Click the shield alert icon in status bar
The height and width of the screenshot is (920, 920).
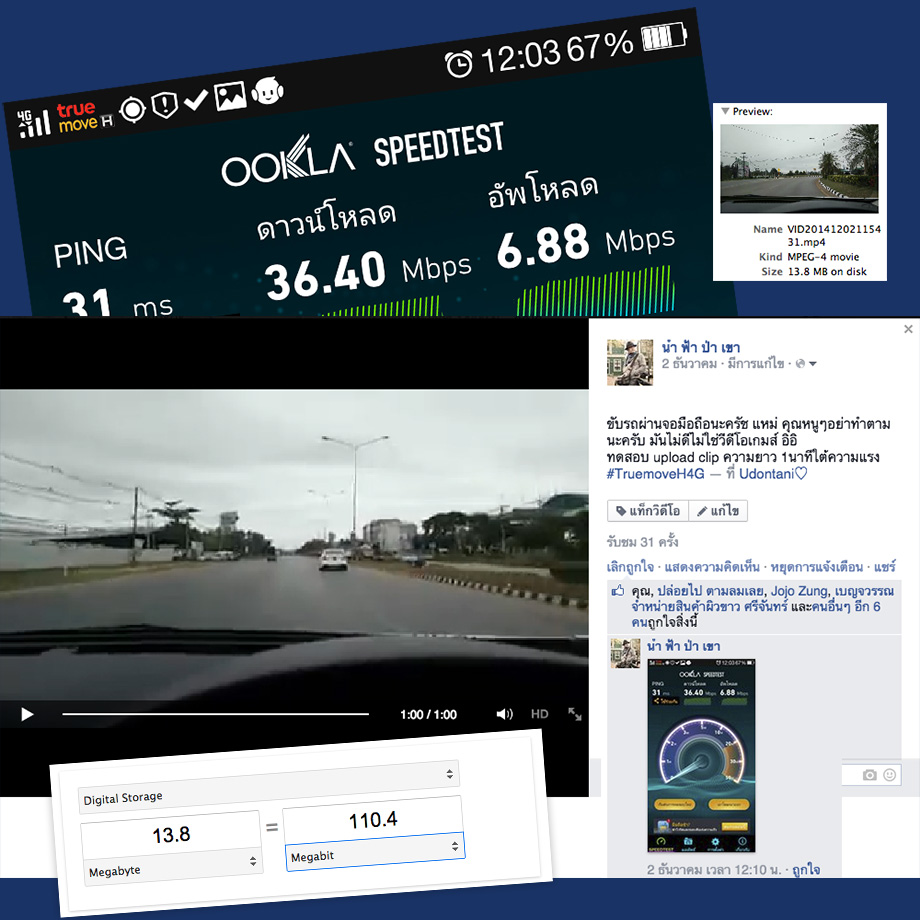coord(165,104)
